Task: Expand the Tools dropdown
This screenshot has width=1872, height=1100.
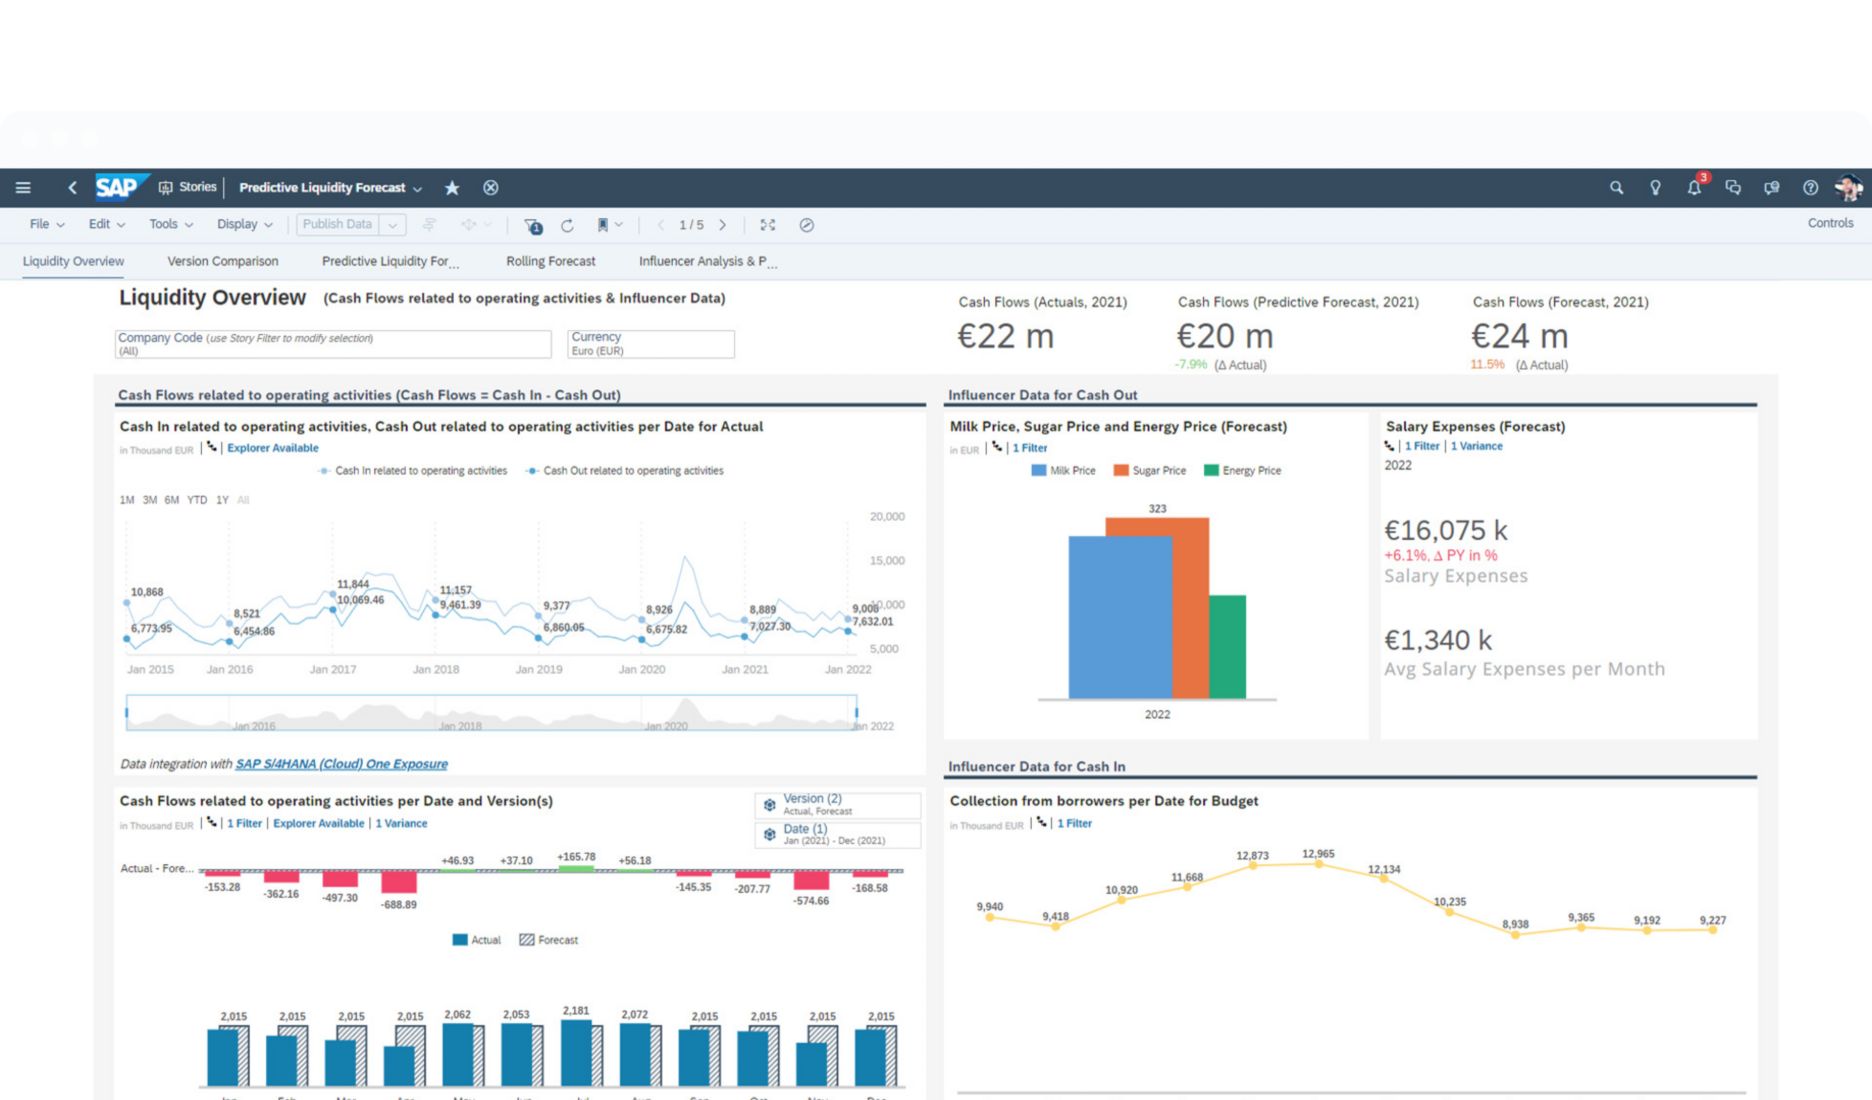Action: pyautogui.click(x=169, y=224)
